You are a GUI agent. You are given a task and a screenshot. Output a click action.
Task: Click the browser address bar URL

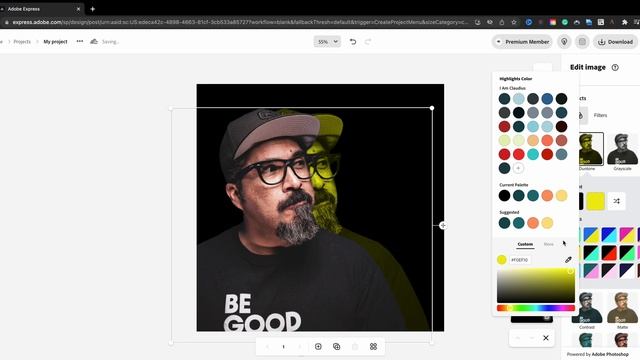(x=240, y=22)
